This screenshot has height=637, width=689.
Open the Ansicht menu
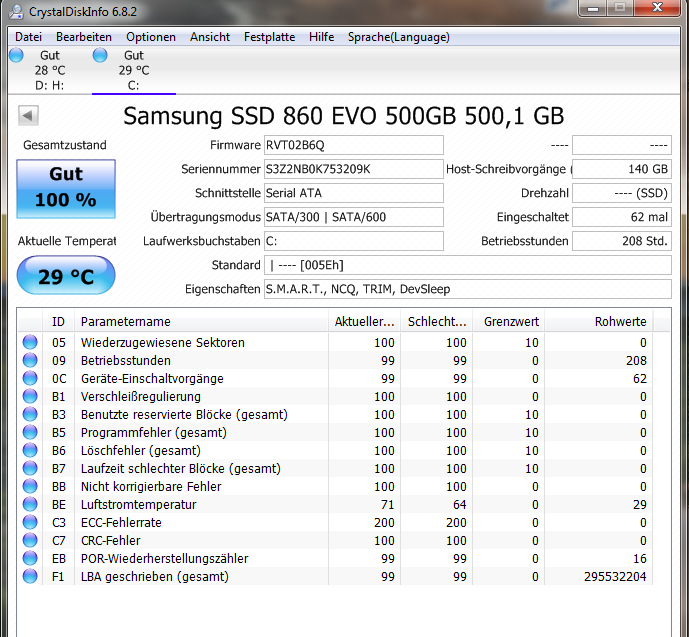[x=210, y=37]
